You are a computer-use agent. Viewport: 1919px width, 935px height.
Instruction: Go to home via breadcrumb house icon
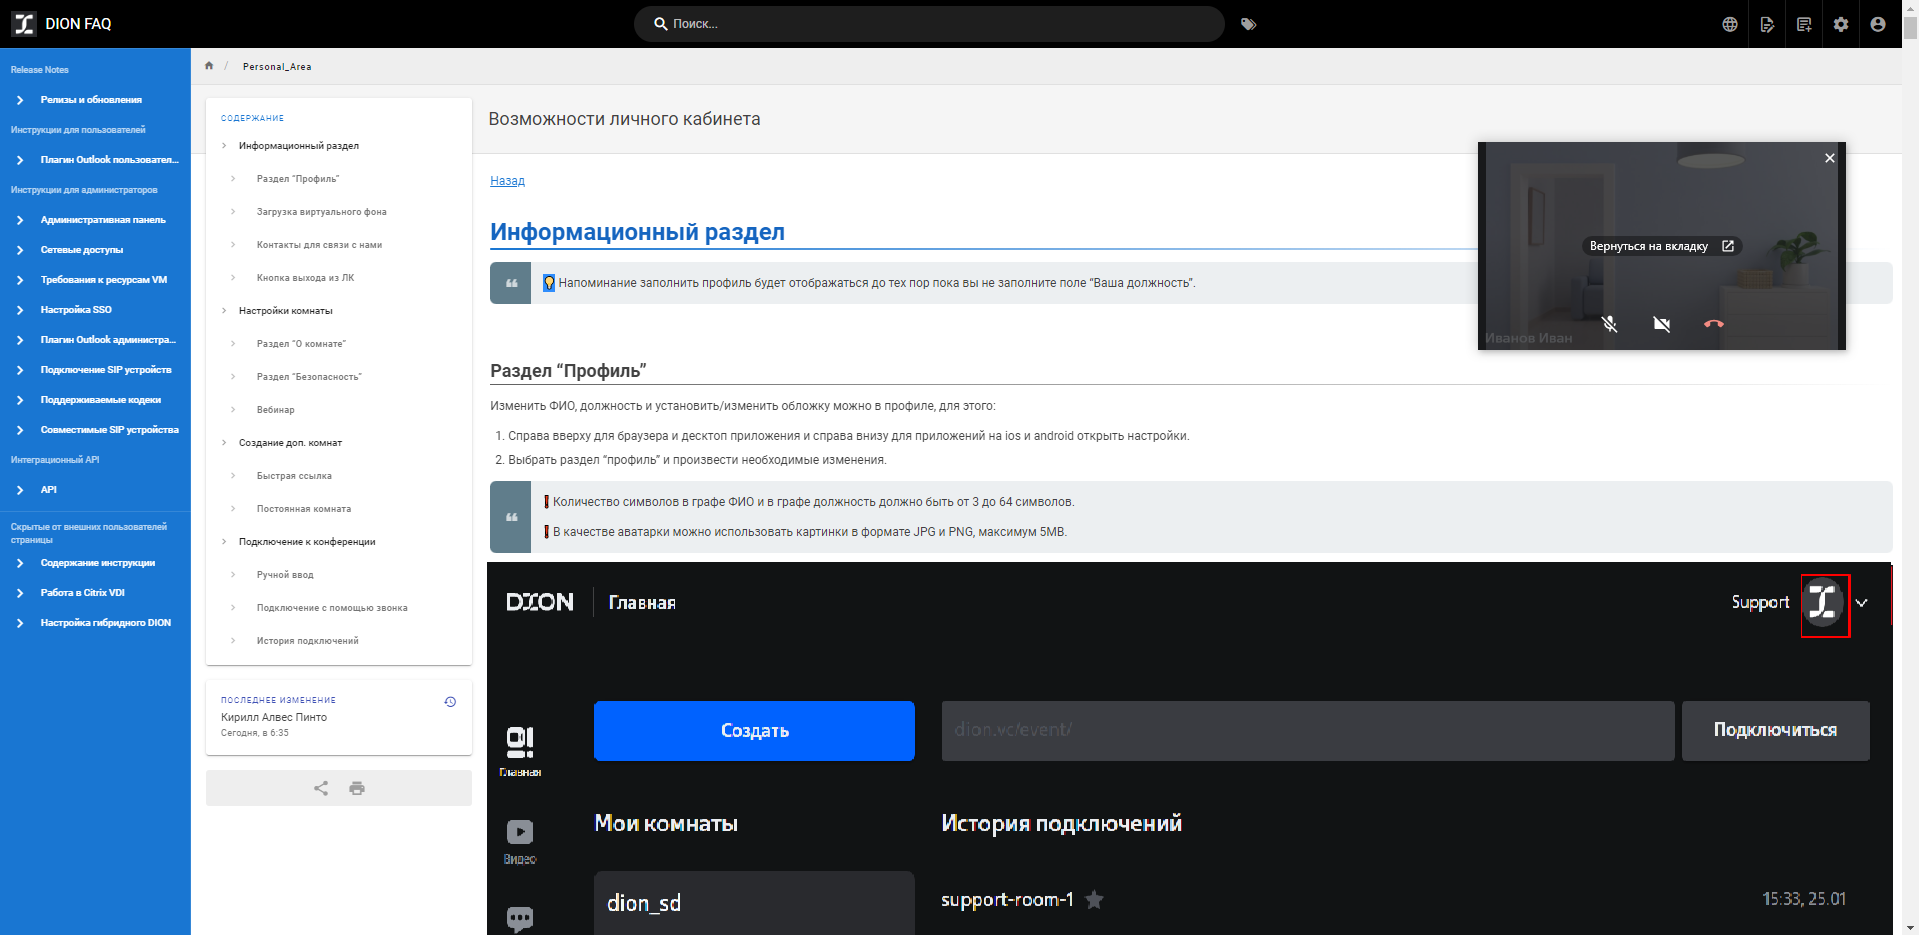(x=209, y=66)
